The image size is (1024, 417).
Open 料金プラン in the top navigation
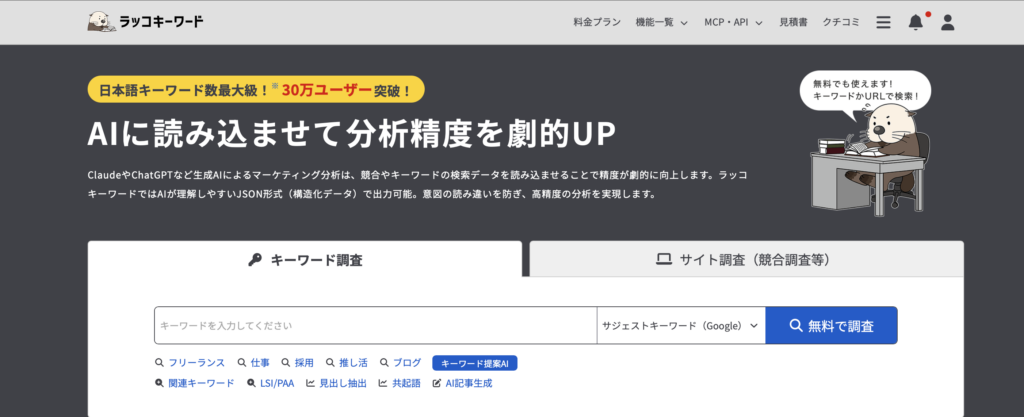tap(597, 22)
